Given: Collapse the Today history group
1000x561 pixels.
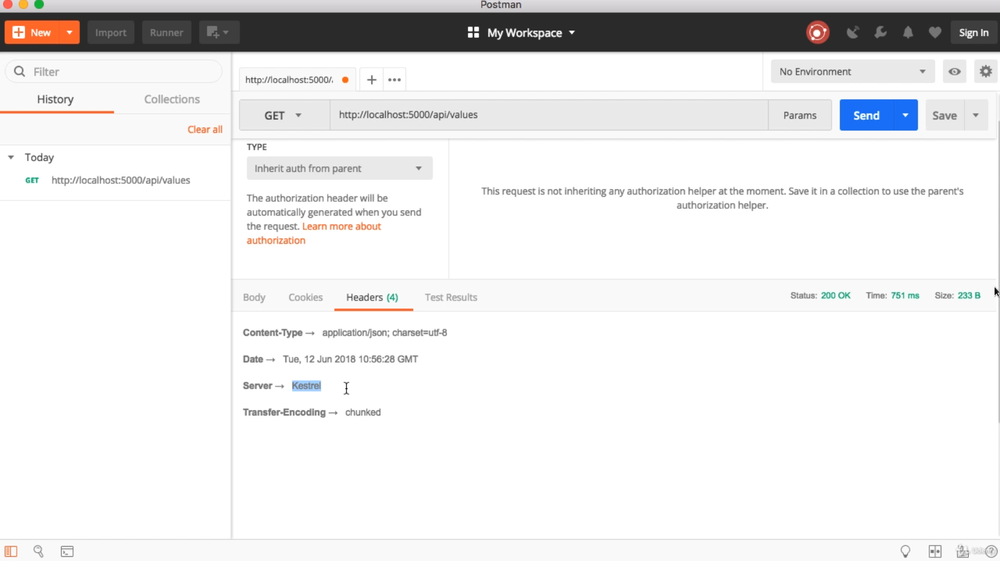Looking at the screenshot, I should [x=11, y=157].
